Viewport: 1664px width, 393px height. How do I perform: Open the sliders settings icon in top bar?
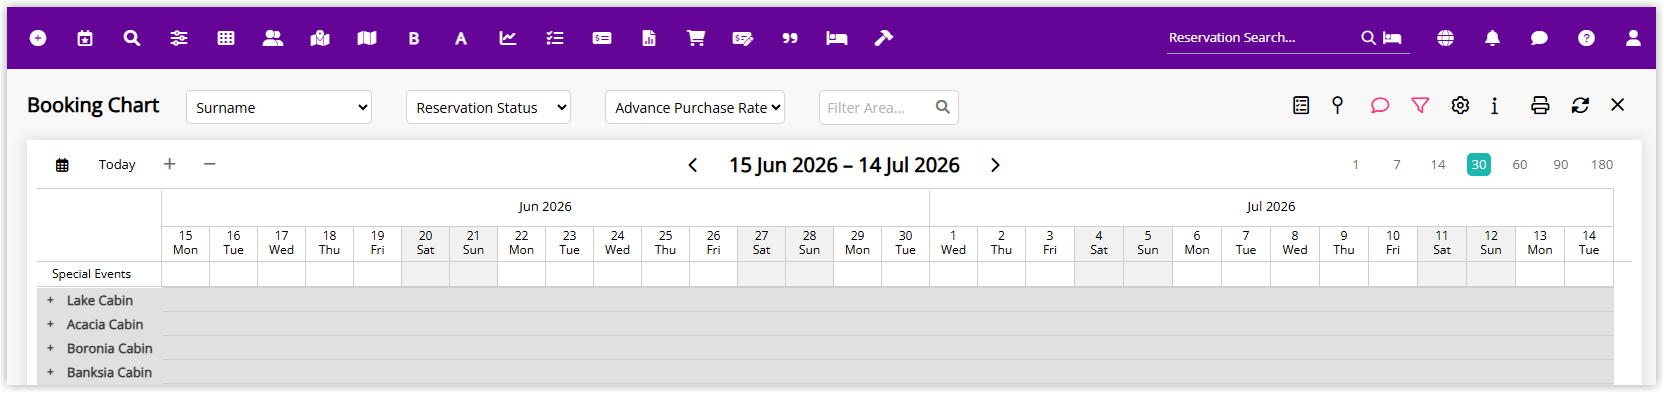pos(179,38)
